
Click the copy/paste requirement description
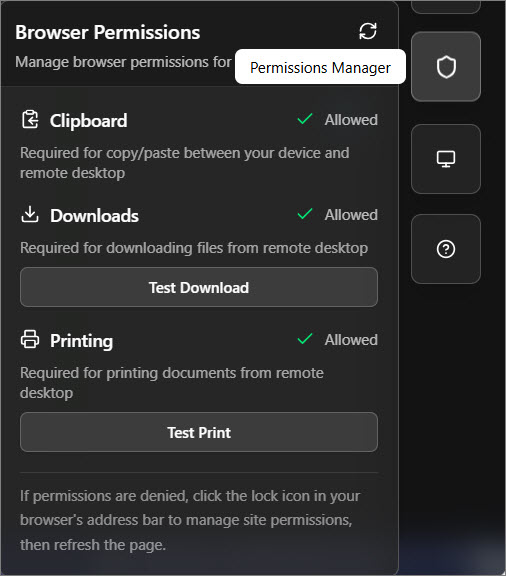184,163
